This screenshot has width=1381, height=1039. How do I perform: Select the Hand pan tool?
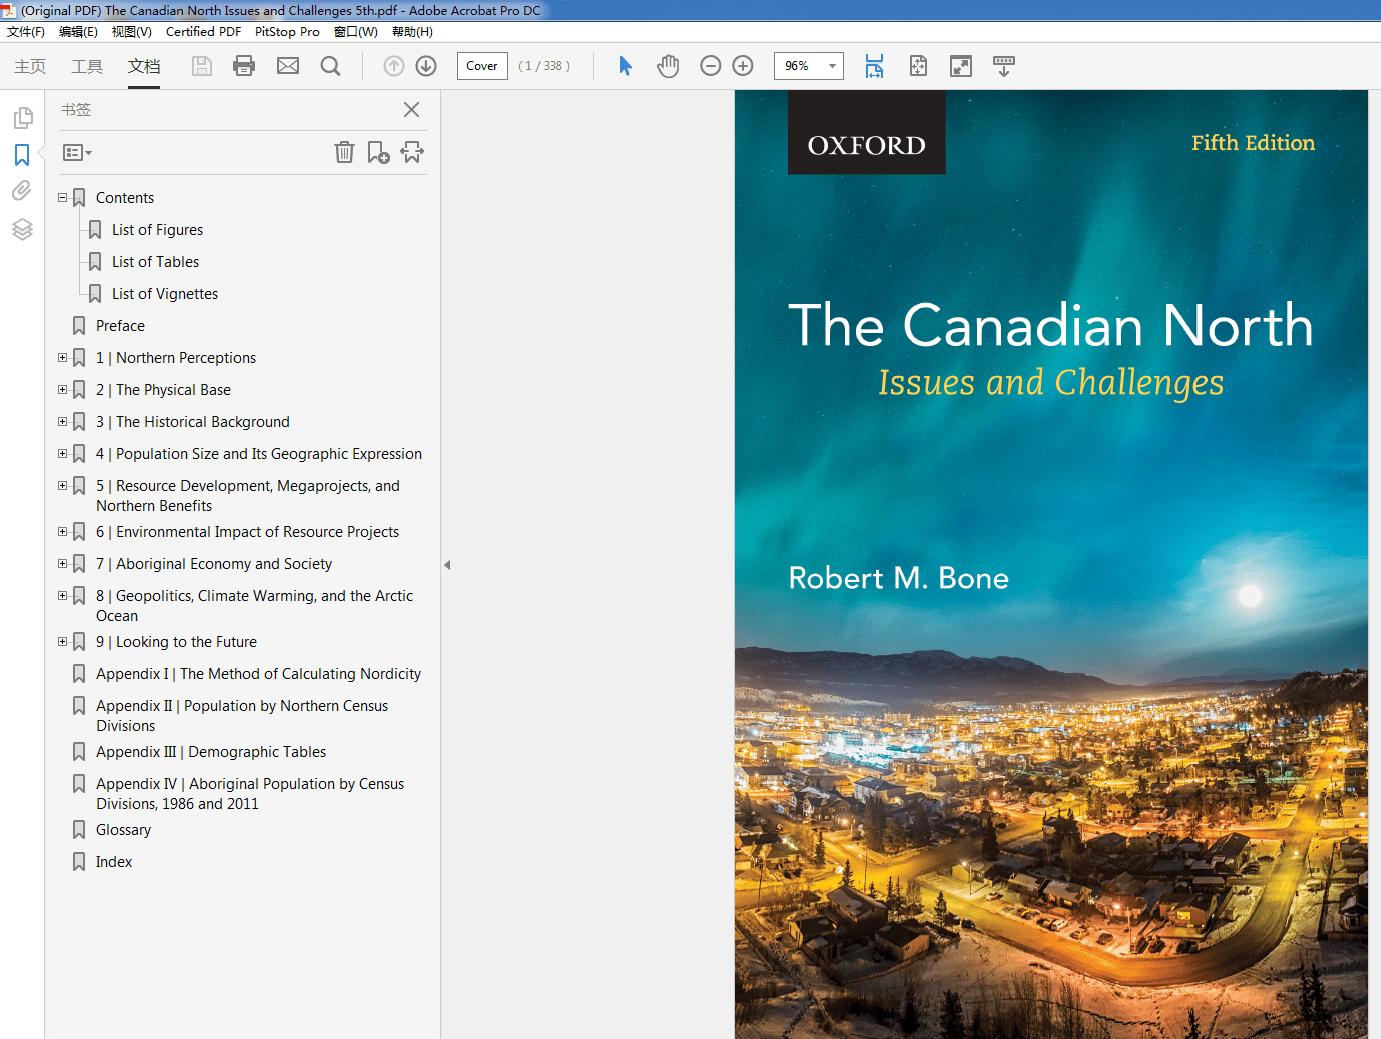pyautogui.click(x=668, y=66)
